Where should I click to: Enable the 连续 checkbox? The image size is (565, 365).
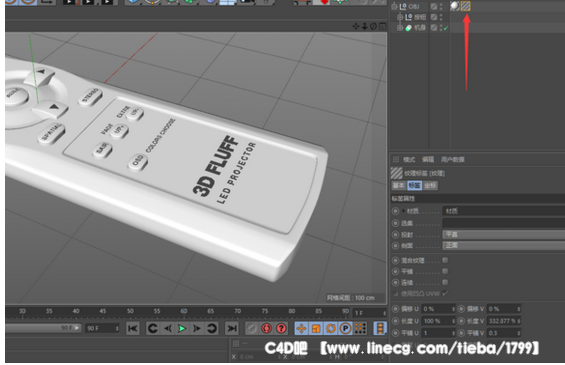445,282
